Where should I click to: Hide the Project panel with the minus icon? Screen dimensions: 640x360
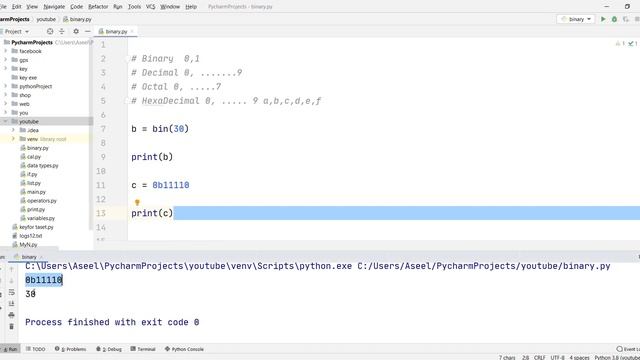click(87, 31)
